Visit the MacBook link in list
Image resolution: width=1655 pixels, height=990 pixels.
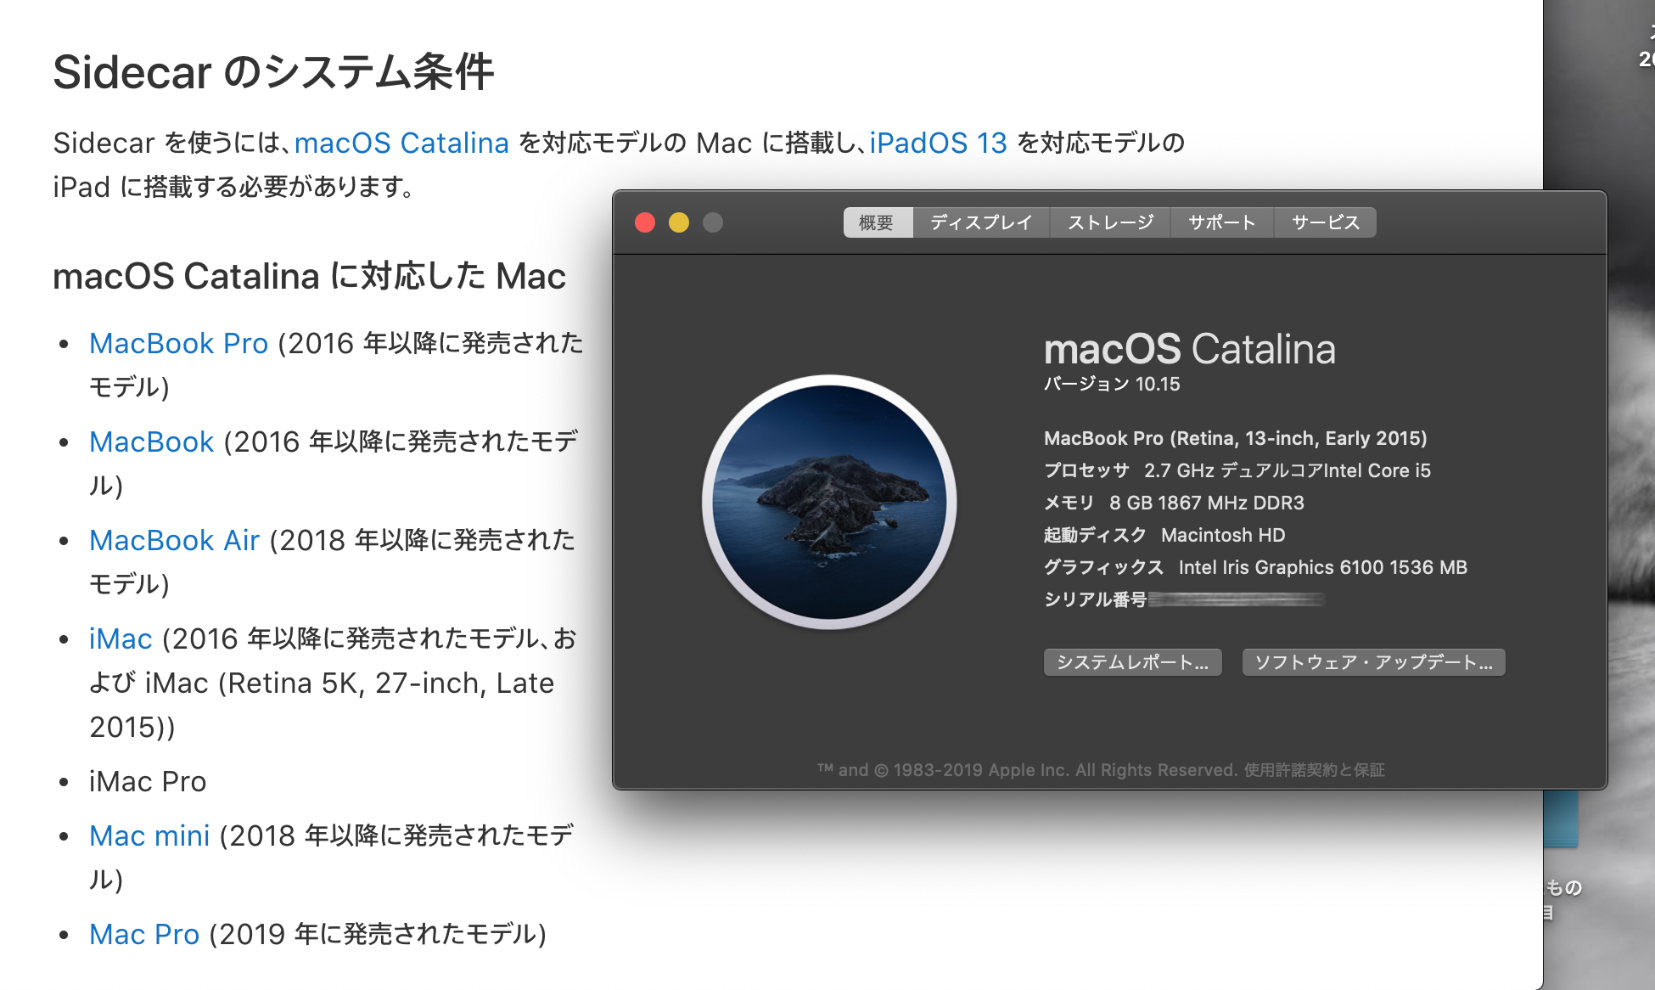point(152,441)
